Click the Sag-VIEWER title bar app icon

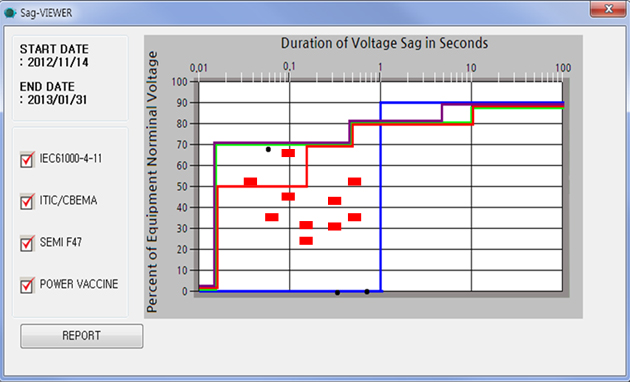(10, 13)
